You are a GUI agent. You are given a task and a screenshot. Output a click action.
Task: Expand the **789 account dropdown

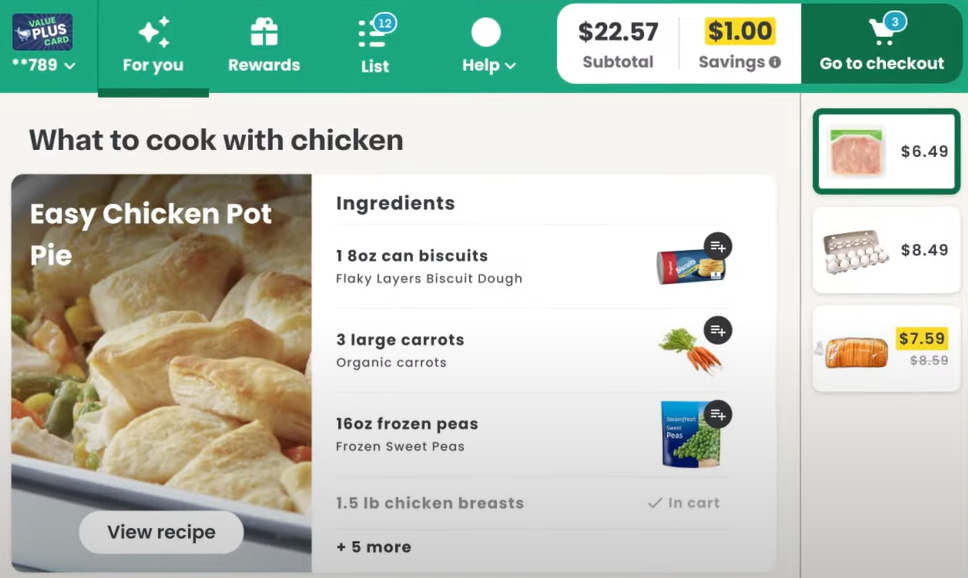click(x=44, y=65)
